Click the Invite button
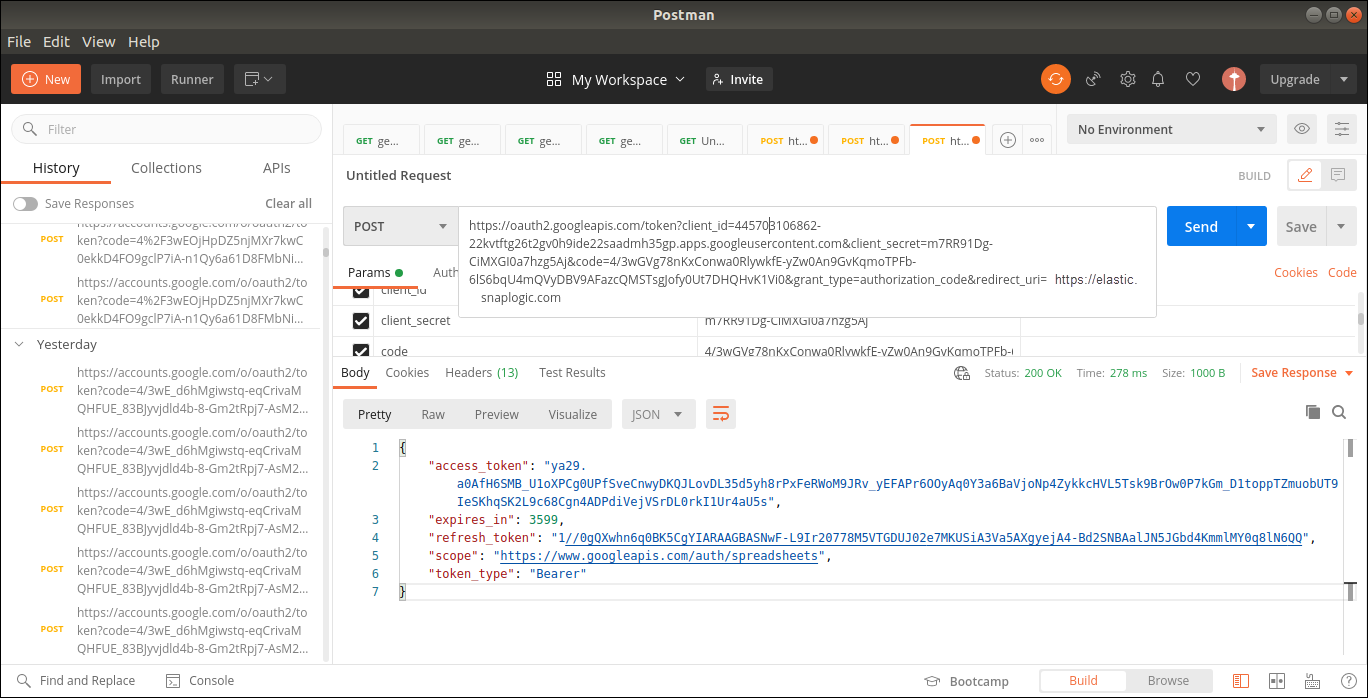The height and width of the screenshot is (698, 1368). pos(739,79)
